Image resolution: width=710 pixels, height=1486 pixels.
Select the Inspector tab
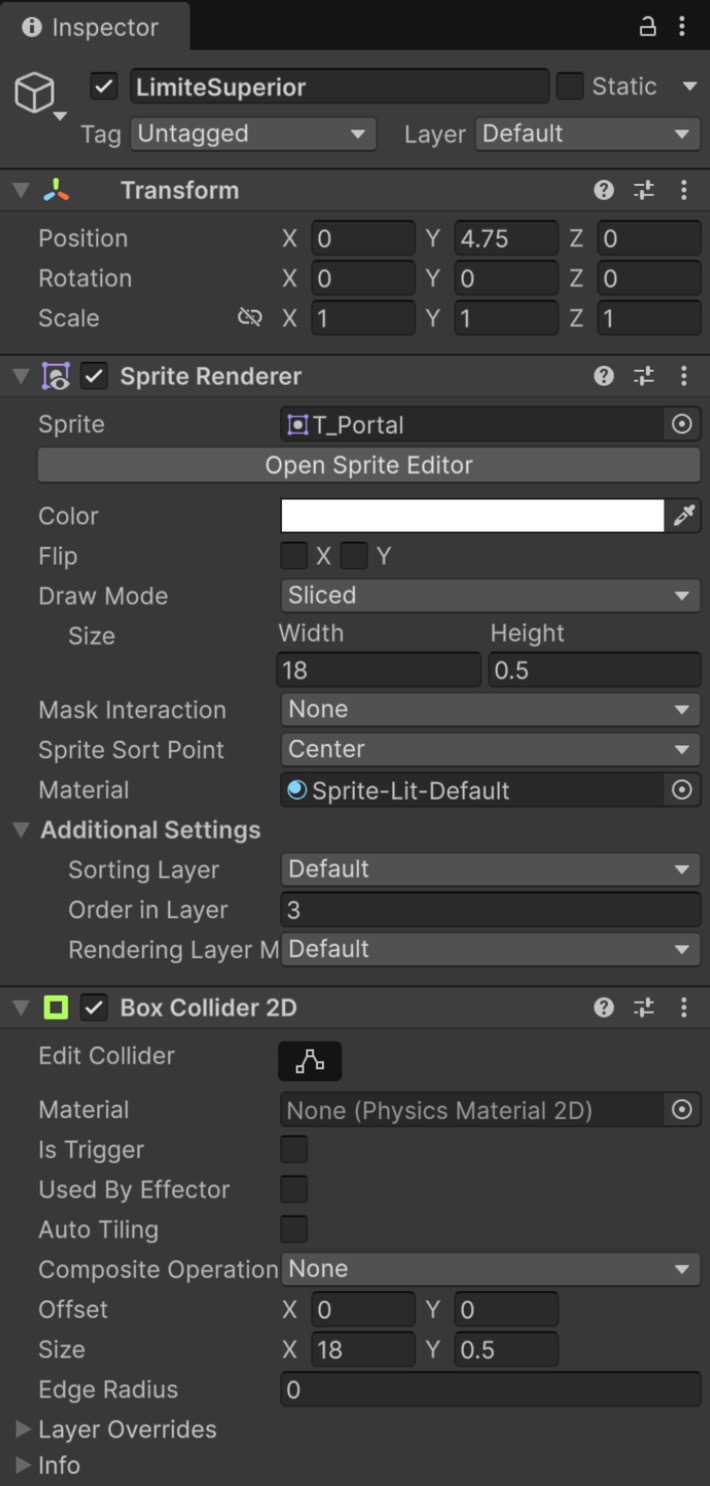pos(94,27)
